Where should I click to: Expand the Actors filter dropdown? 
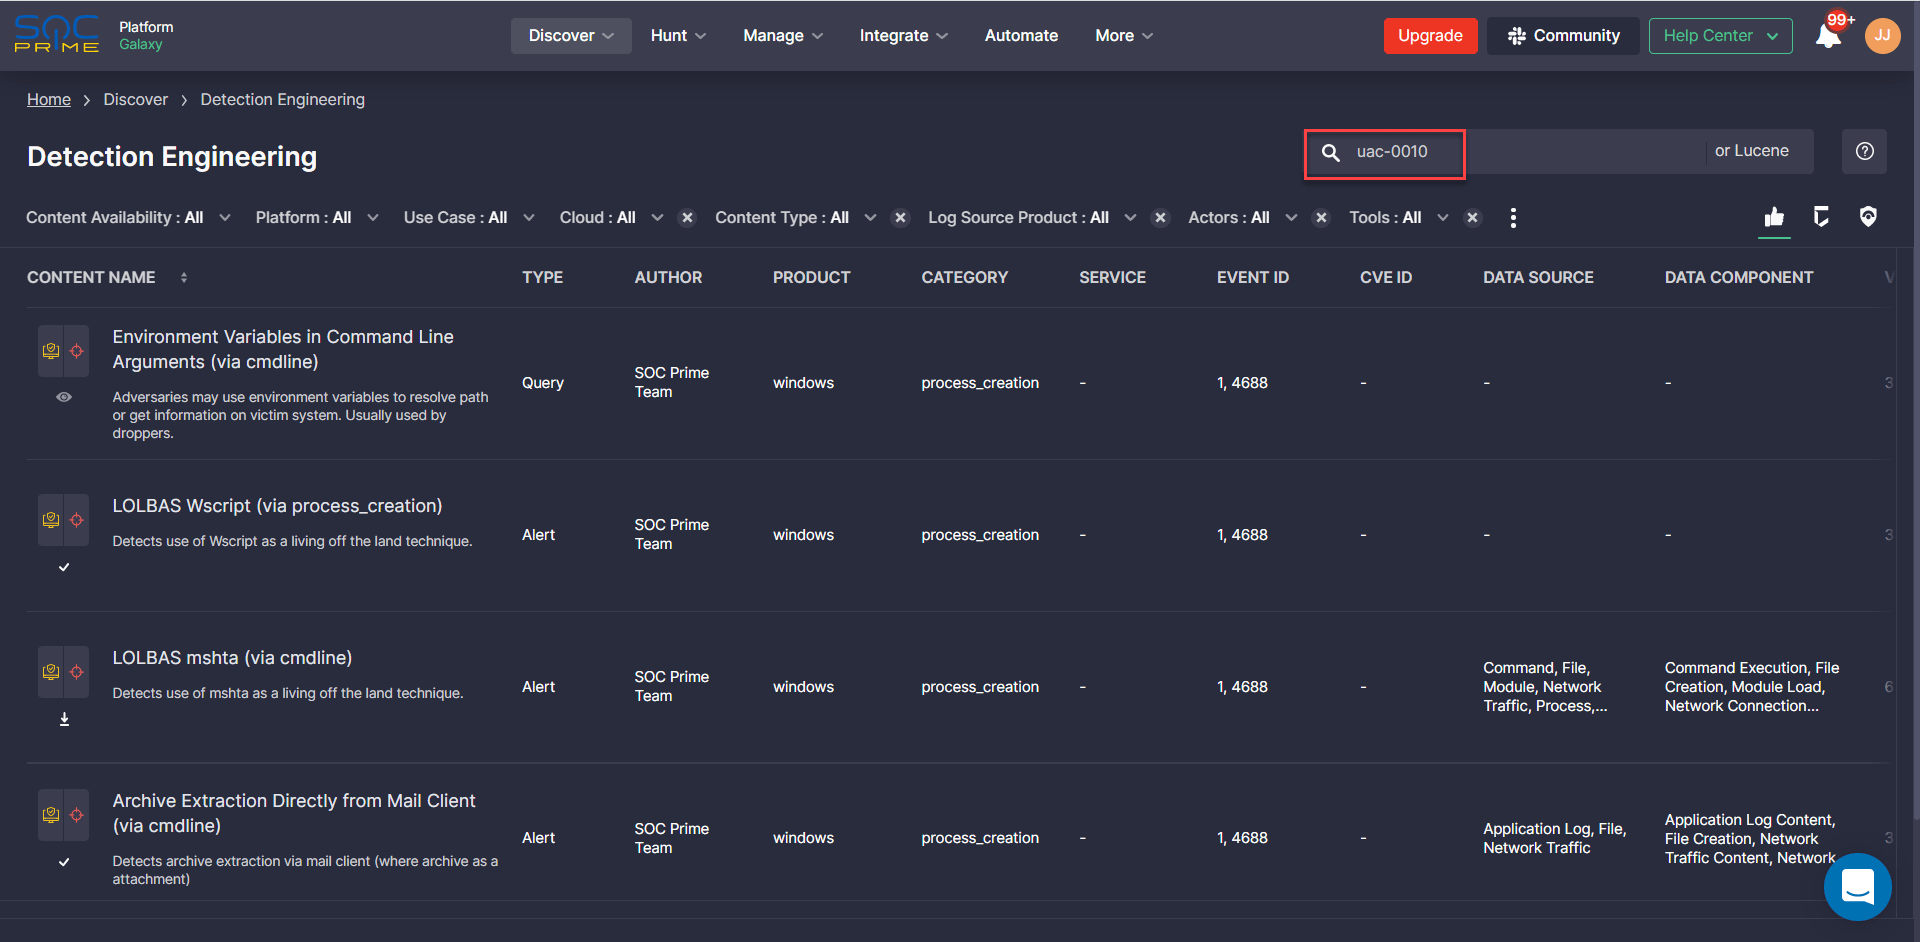coord(1243,218)
